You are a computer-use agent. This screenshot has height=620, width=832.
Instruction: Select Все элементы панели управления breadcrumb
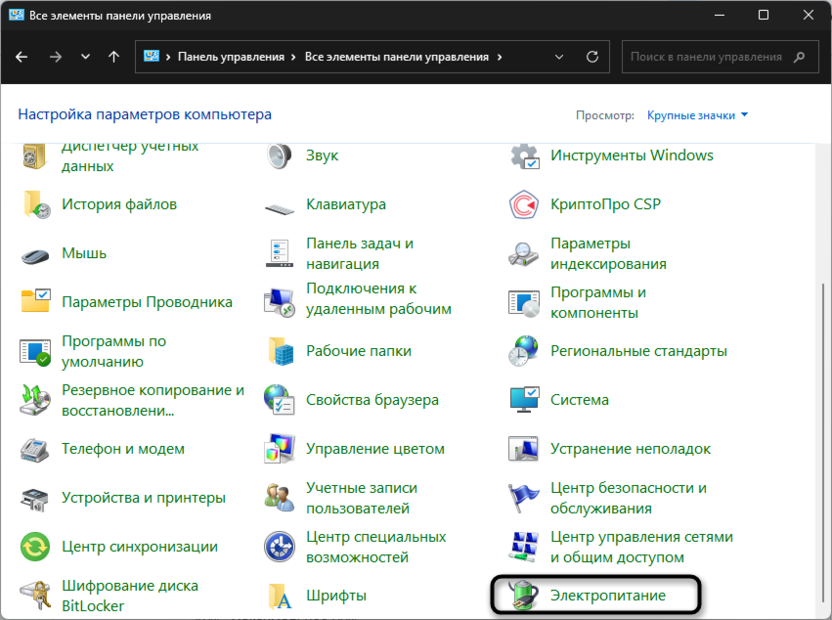396,57
